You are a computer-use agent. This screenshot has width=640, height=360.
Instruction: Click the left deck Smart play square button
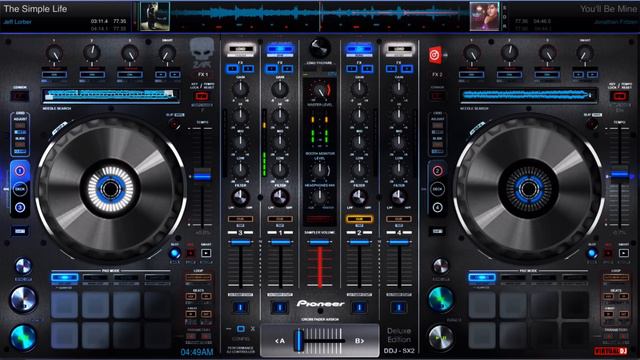(206, 253)
